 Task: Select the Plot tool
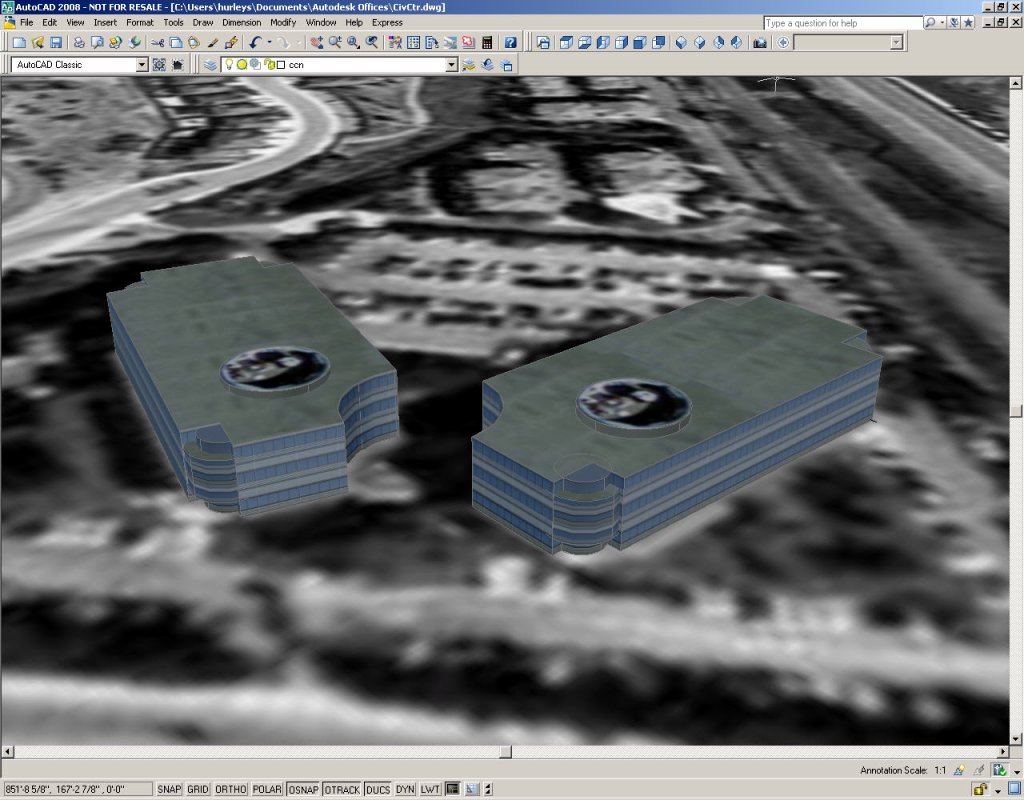[77, 43]
